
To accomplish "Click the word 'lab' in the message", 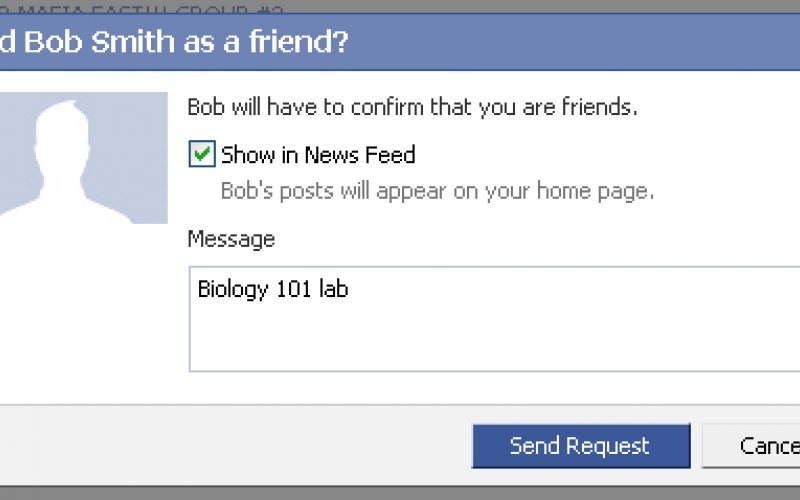I will tap(334, 290).
